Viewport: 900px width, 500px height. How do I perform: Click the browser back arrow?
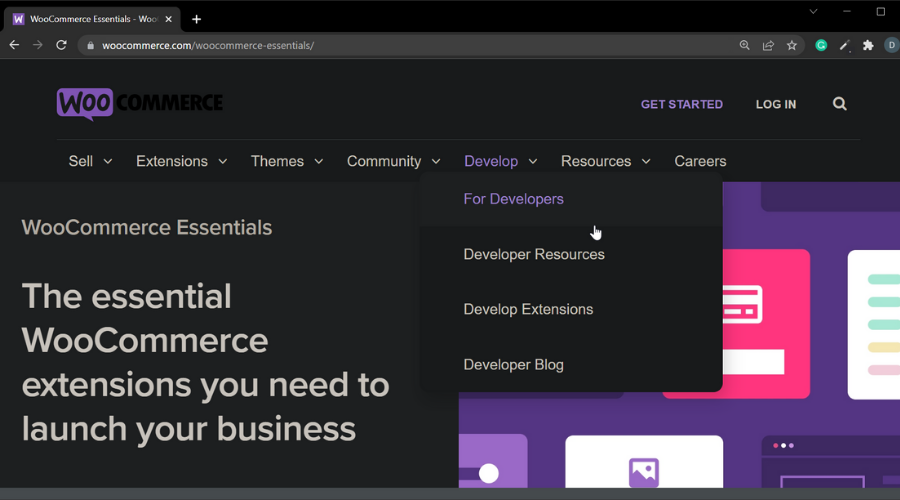(14, 45)
